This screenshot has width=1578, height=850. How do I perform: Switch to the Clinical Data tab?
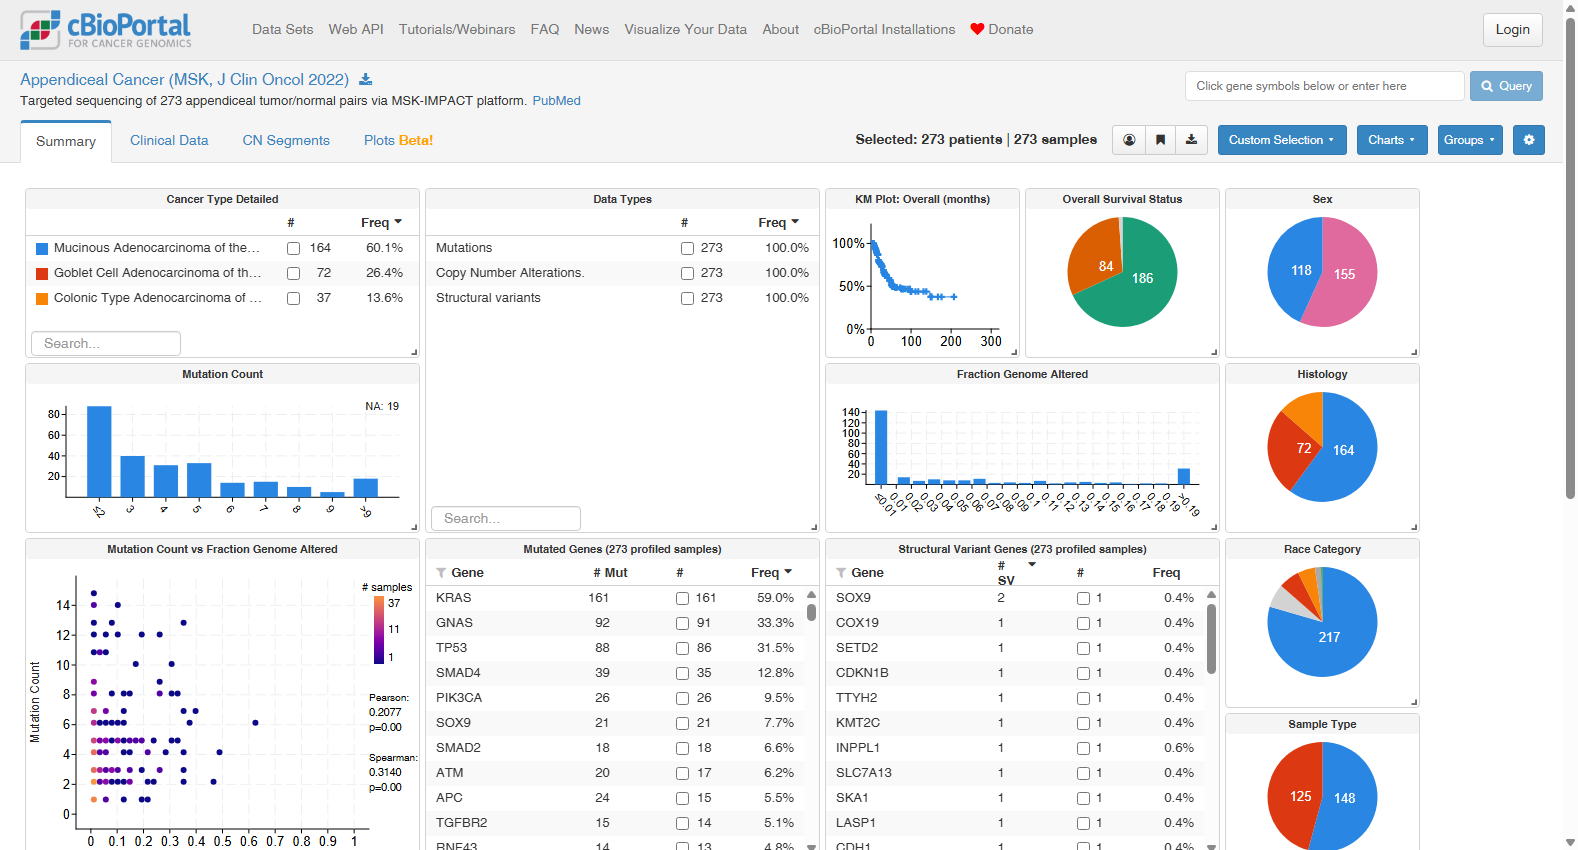click(169, 140)
